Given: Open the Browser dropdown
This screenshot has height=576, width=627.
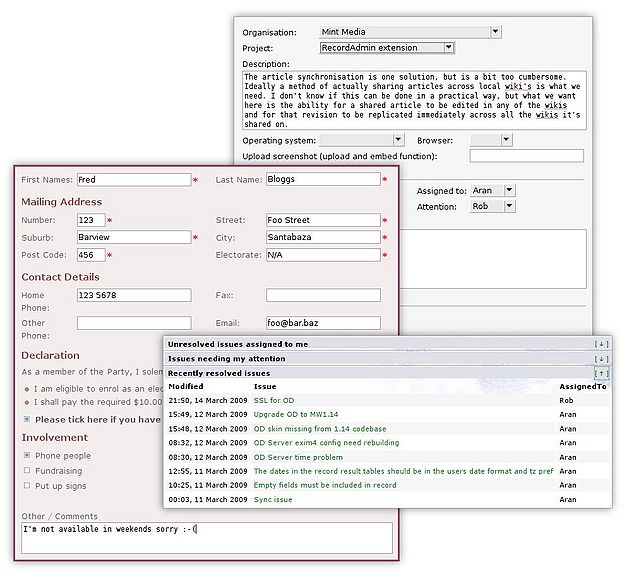Looking at the screenshot, I should pos(491,140).
